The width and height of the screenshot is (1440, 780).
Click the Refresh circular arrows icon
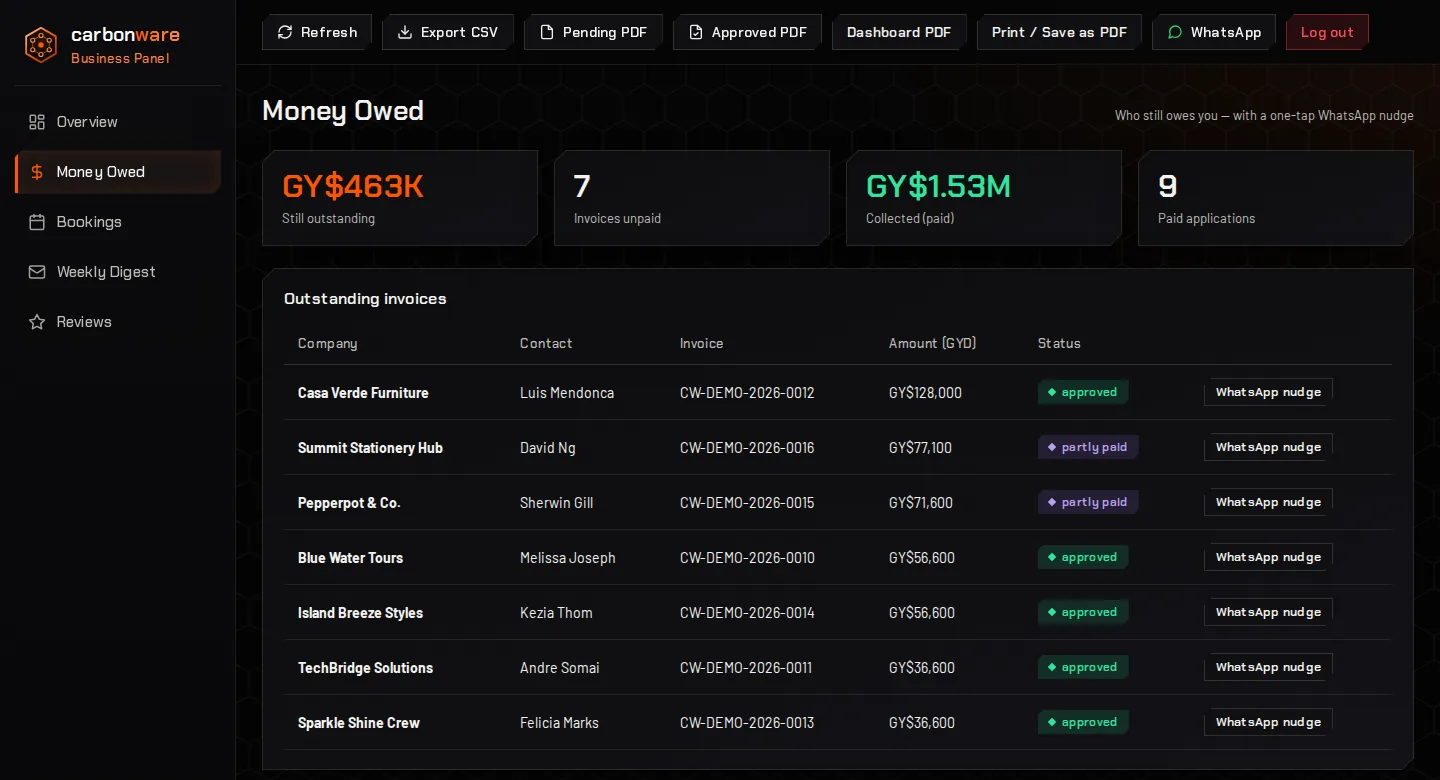285,32
